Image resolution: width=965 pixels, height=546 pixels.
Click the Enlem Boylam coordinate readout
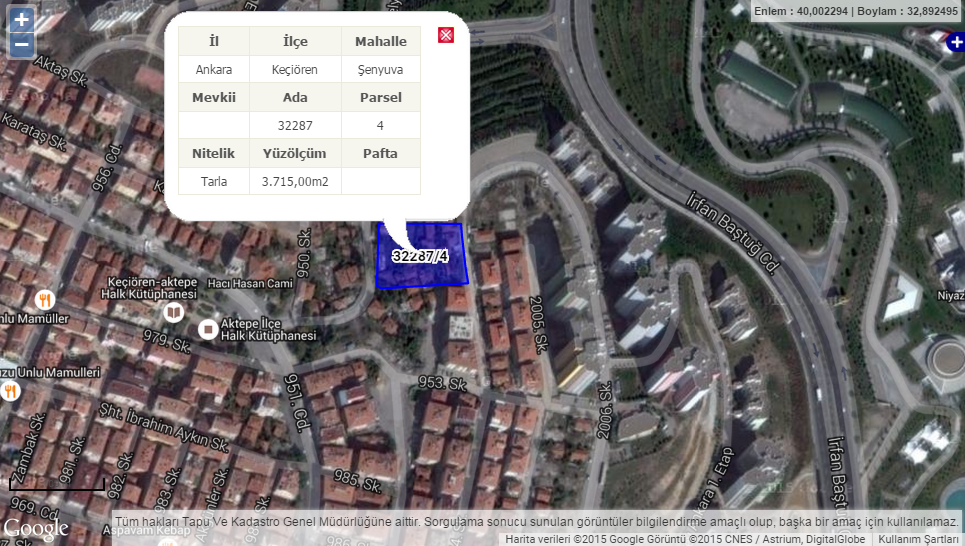855,11
